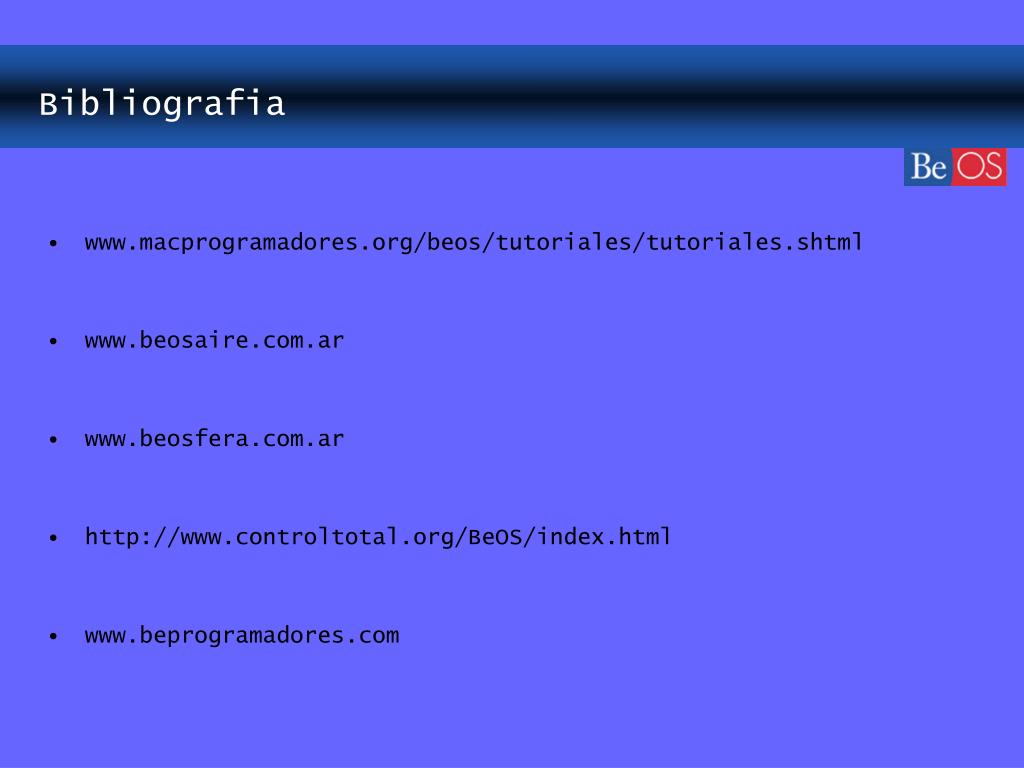Click the red "OS" half of the logo

979,167
